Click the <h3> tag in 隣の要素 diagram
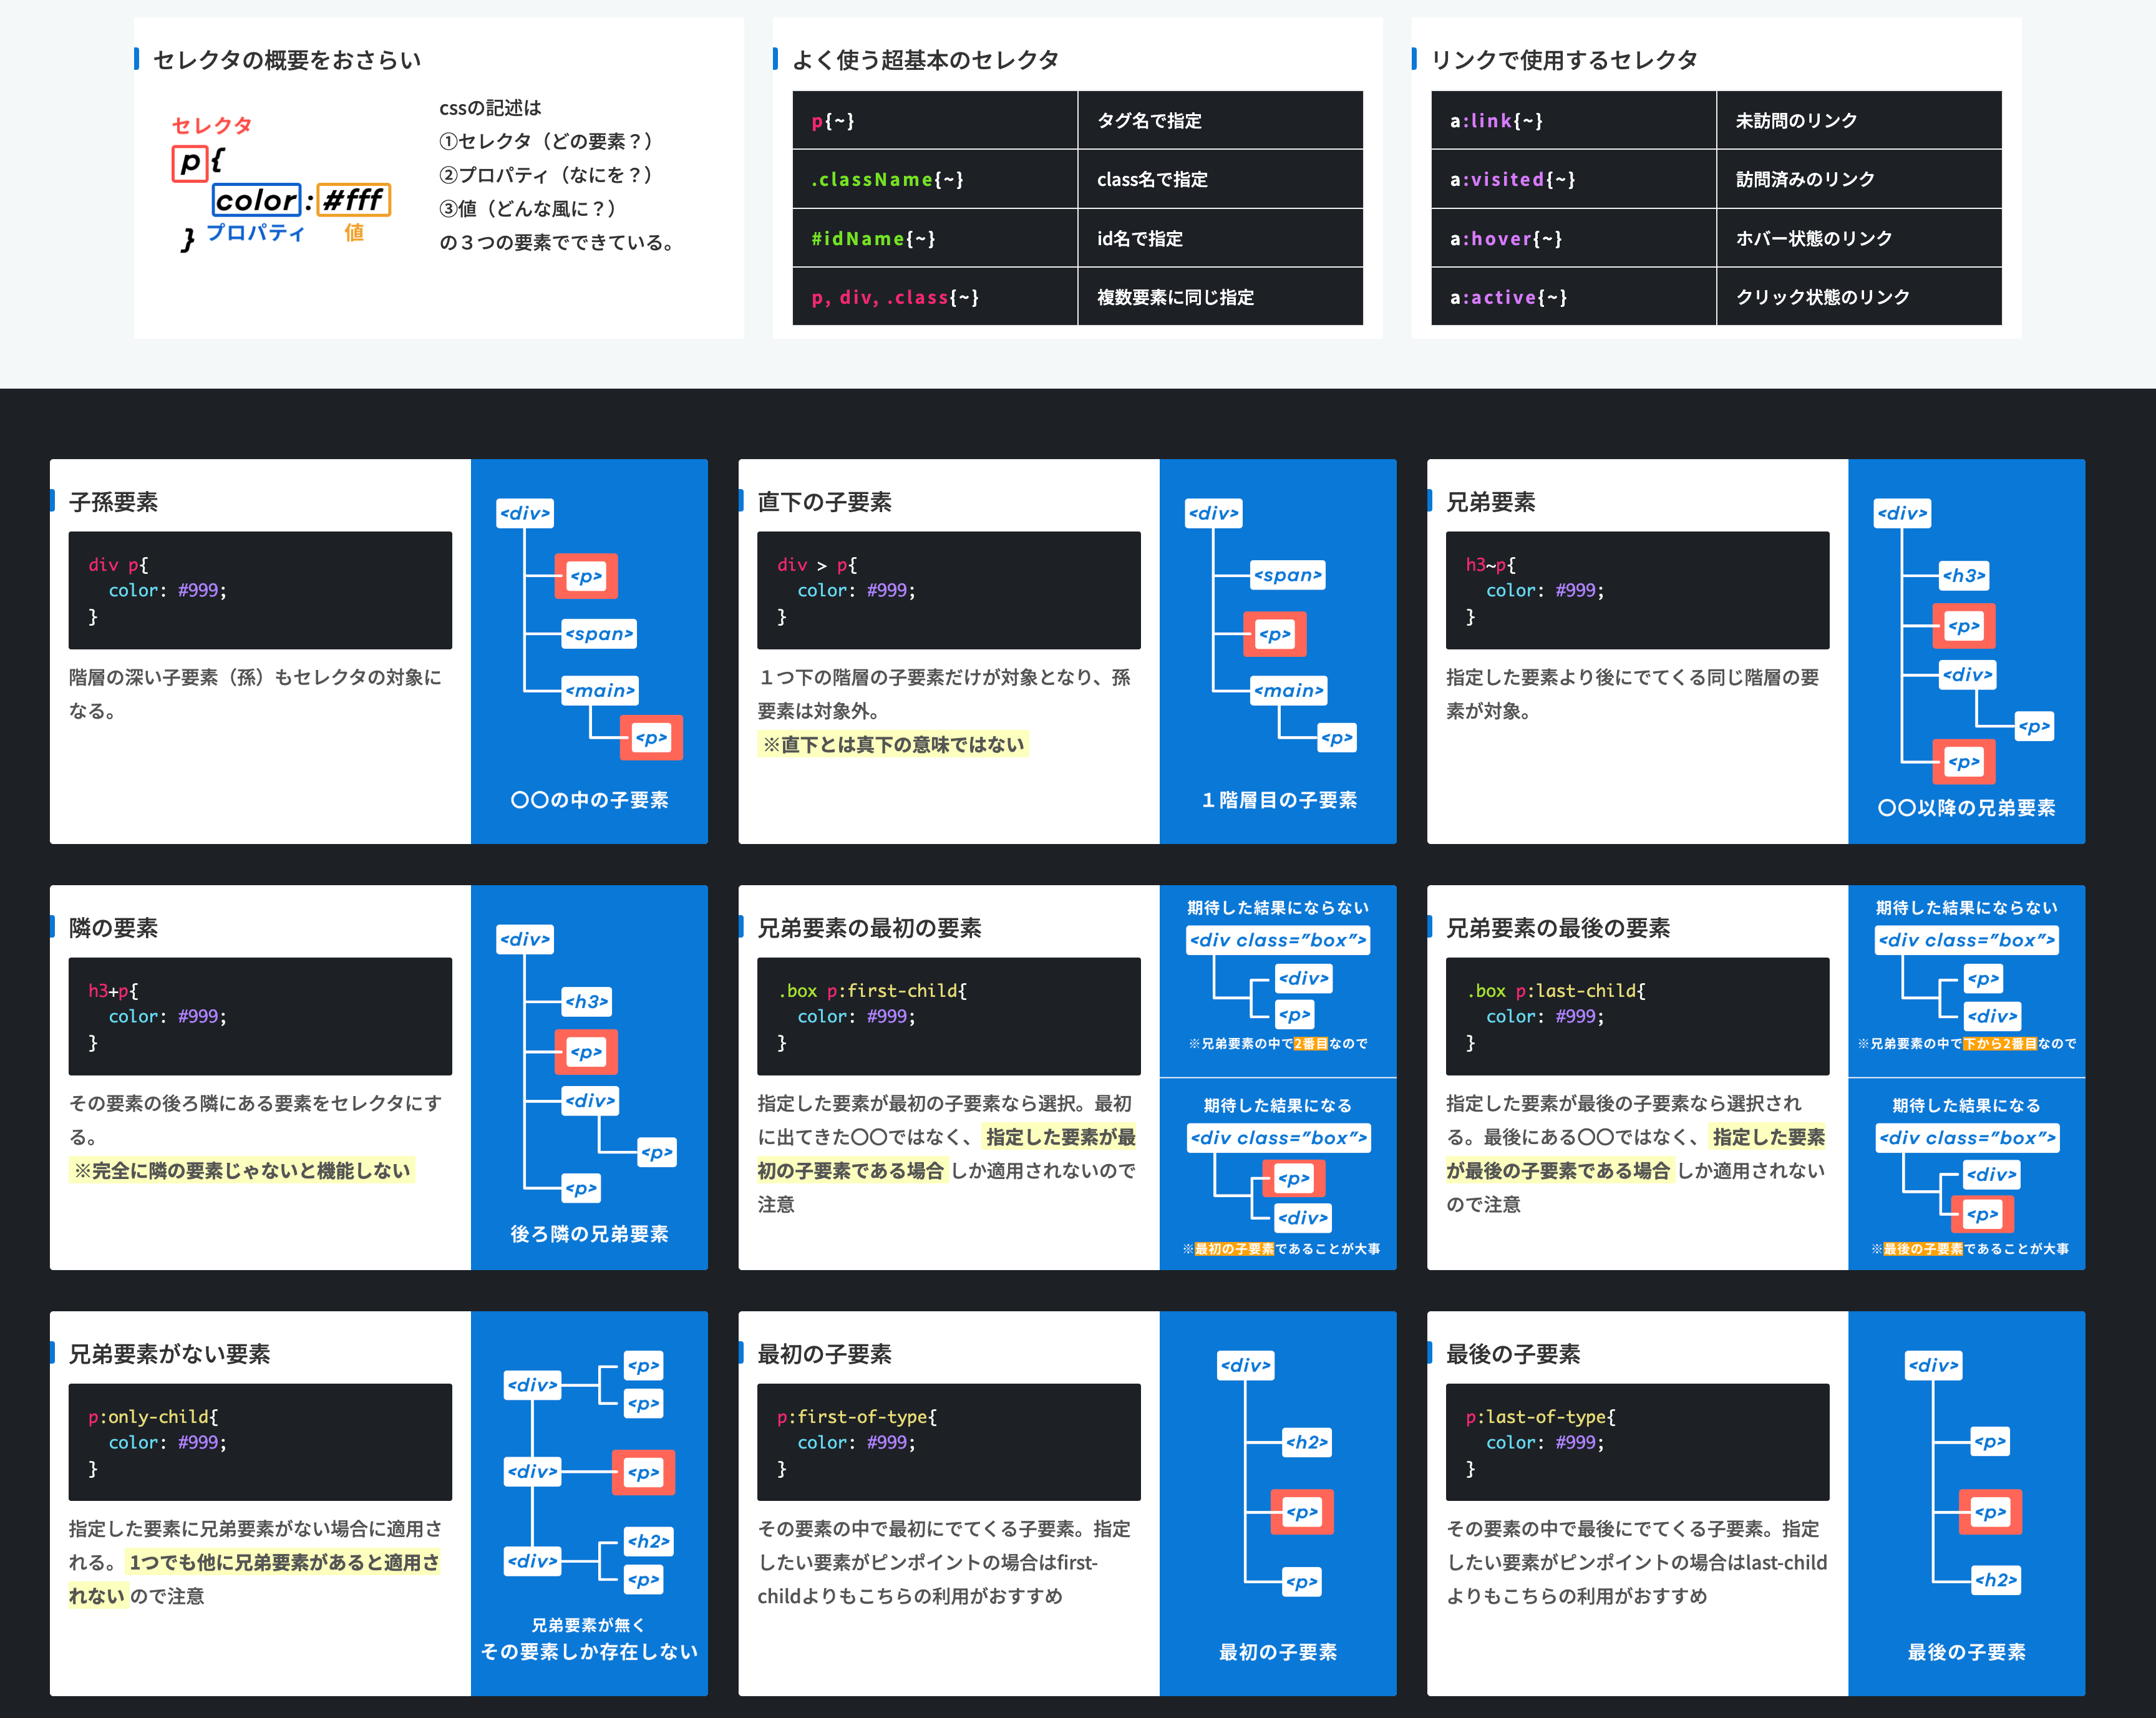This screenshot has width=2156, height=1718. (x=587, y=1001)
